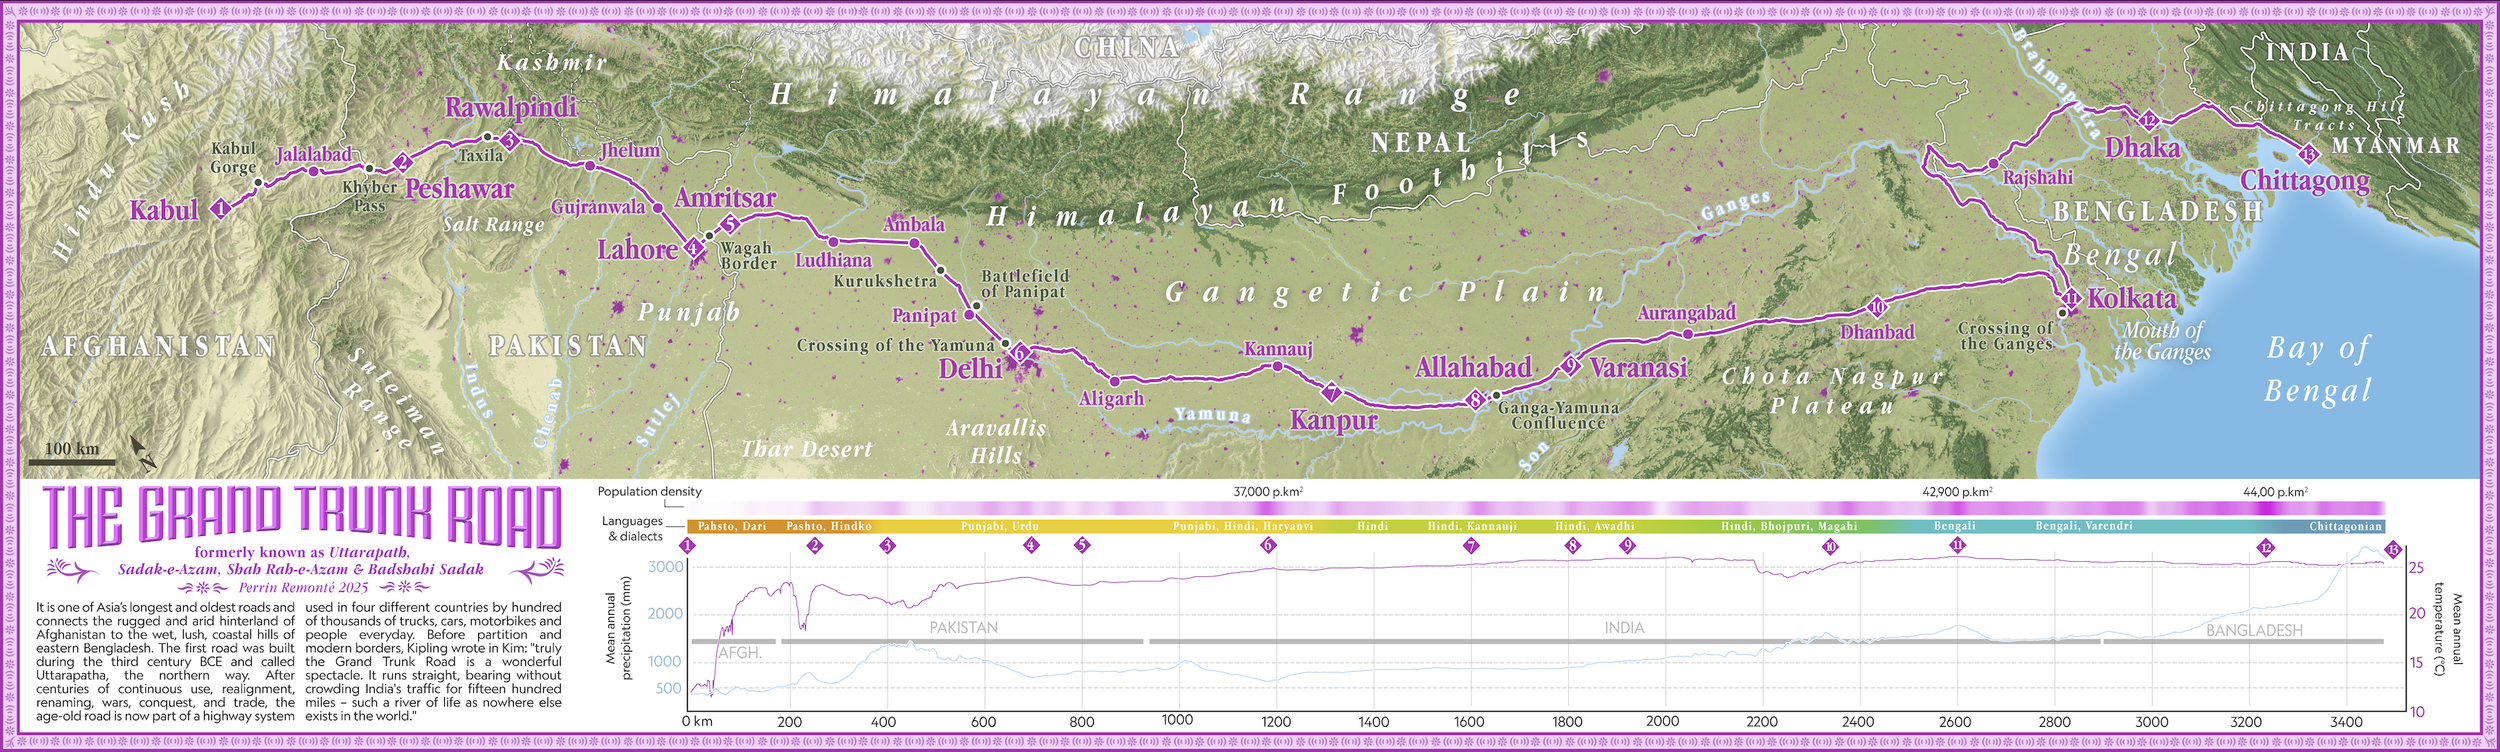Click the Aligarh route dot on the map
Image resolution: width=2500 pixels, height=752 pixels.
[x=1115, y=381]
